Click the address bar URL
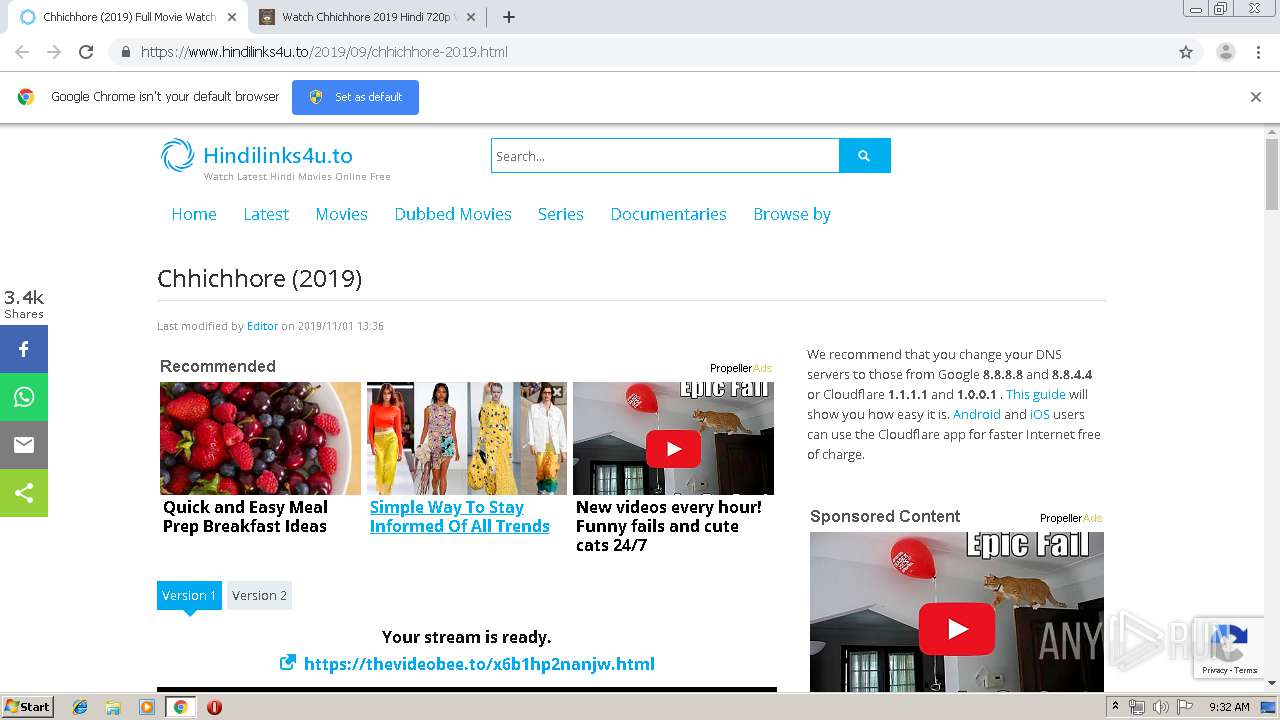The height and width of the screenshot is (720, 1280). 324,52
